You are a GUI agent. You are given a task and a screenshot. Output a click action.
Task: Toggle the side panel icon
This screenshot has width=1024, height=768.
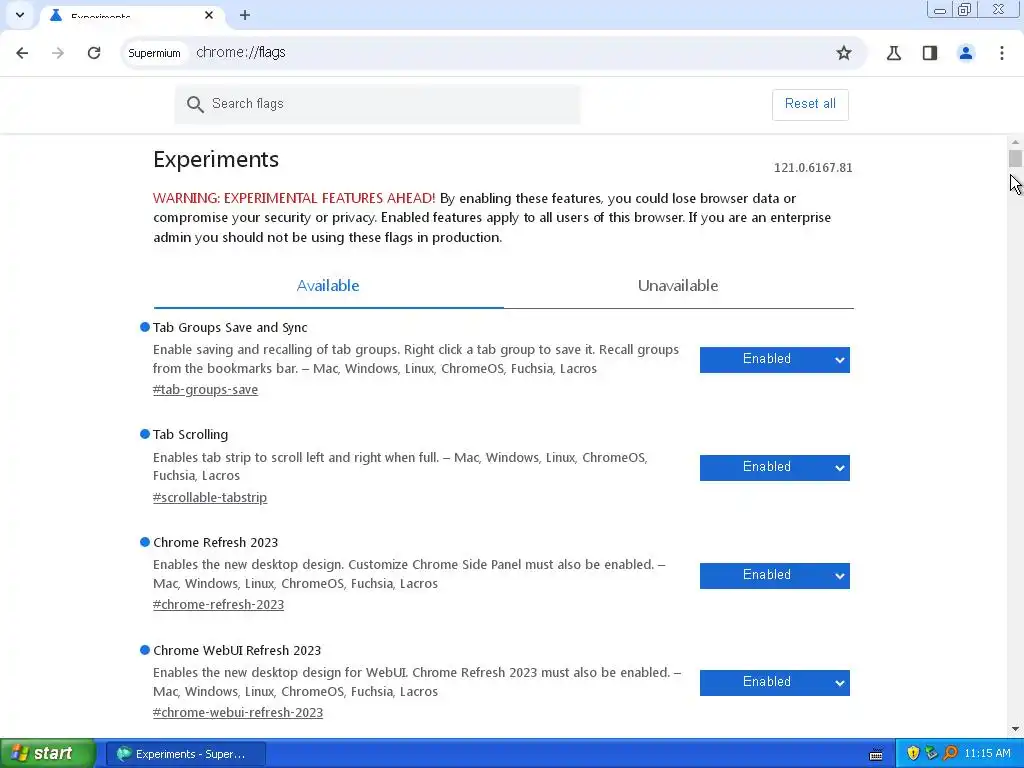click(x=930, y=53)
